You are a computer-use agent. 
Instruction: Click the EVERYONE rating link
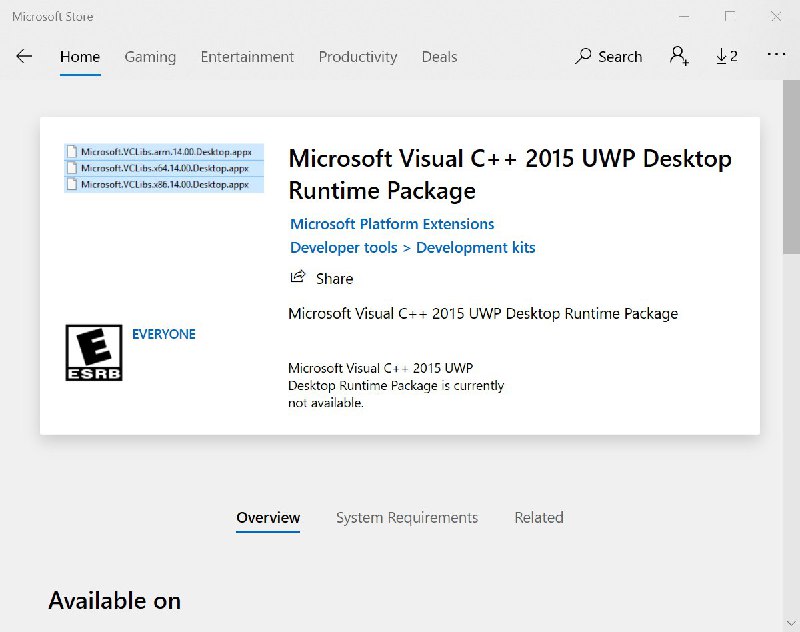[164, 334]
